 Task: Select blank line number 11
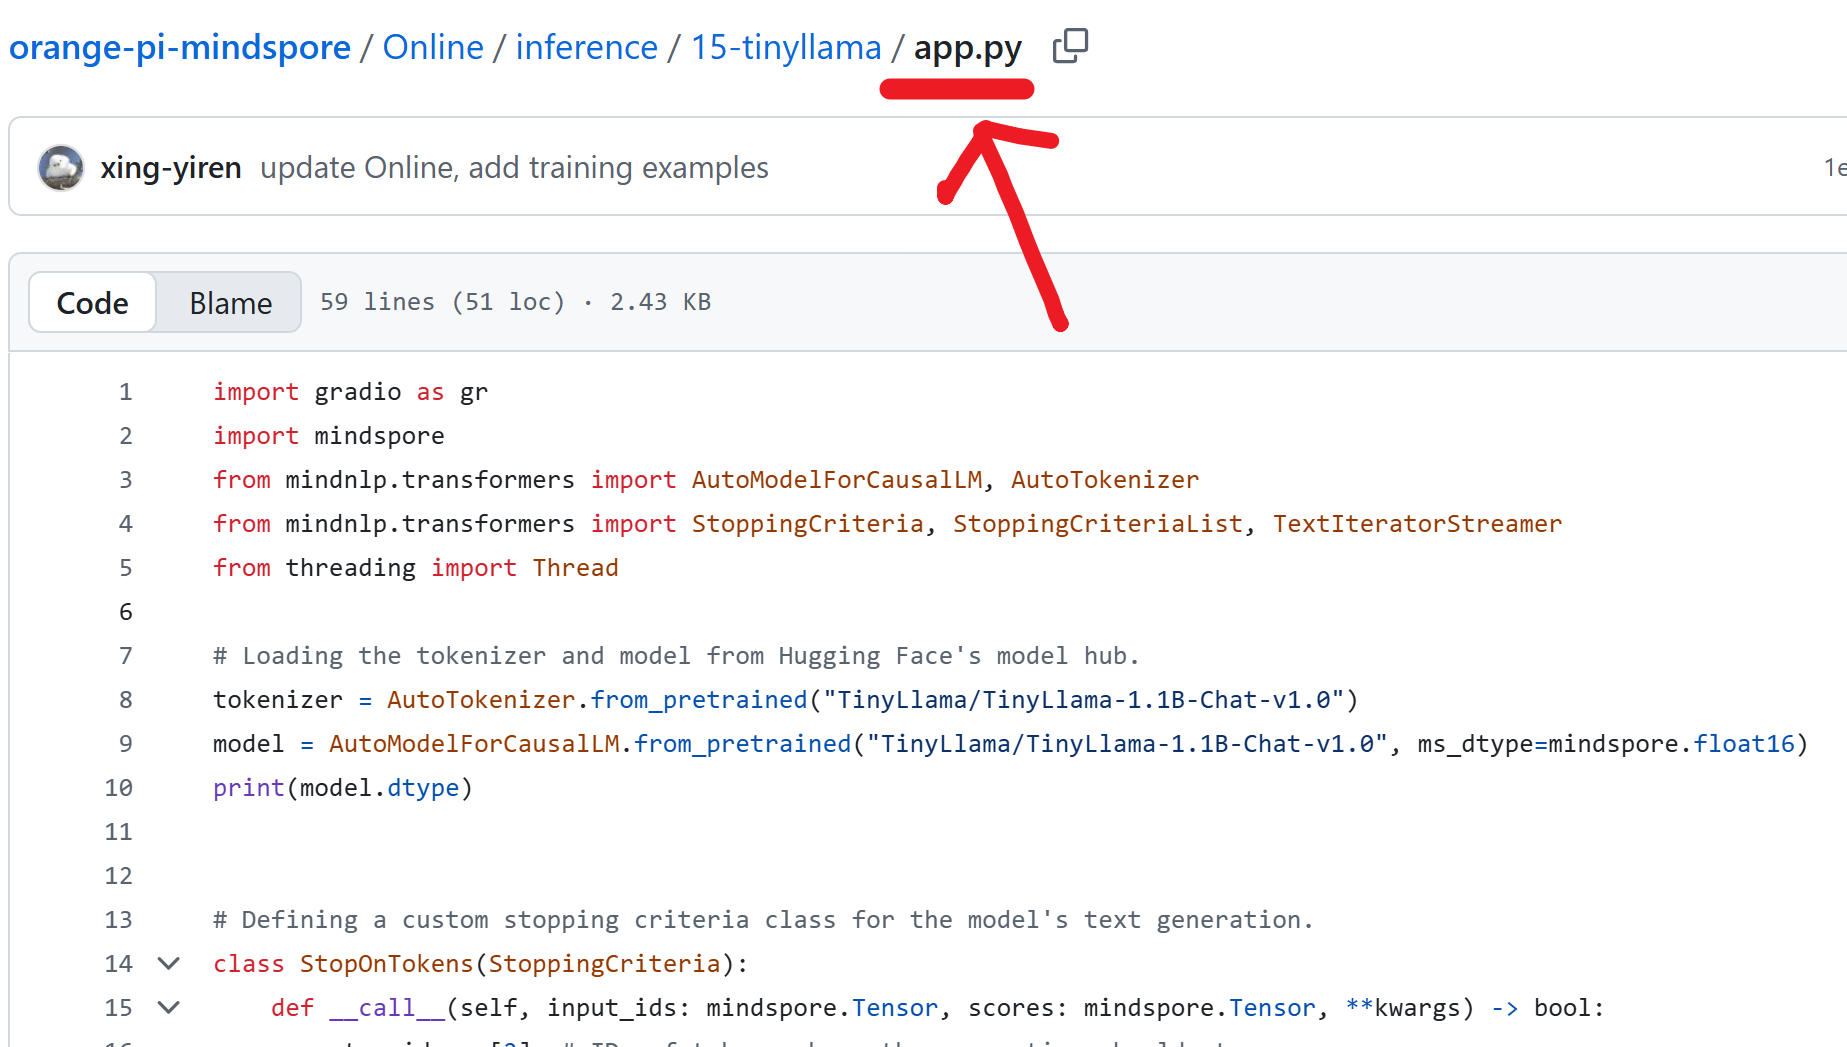pos(119,832)
